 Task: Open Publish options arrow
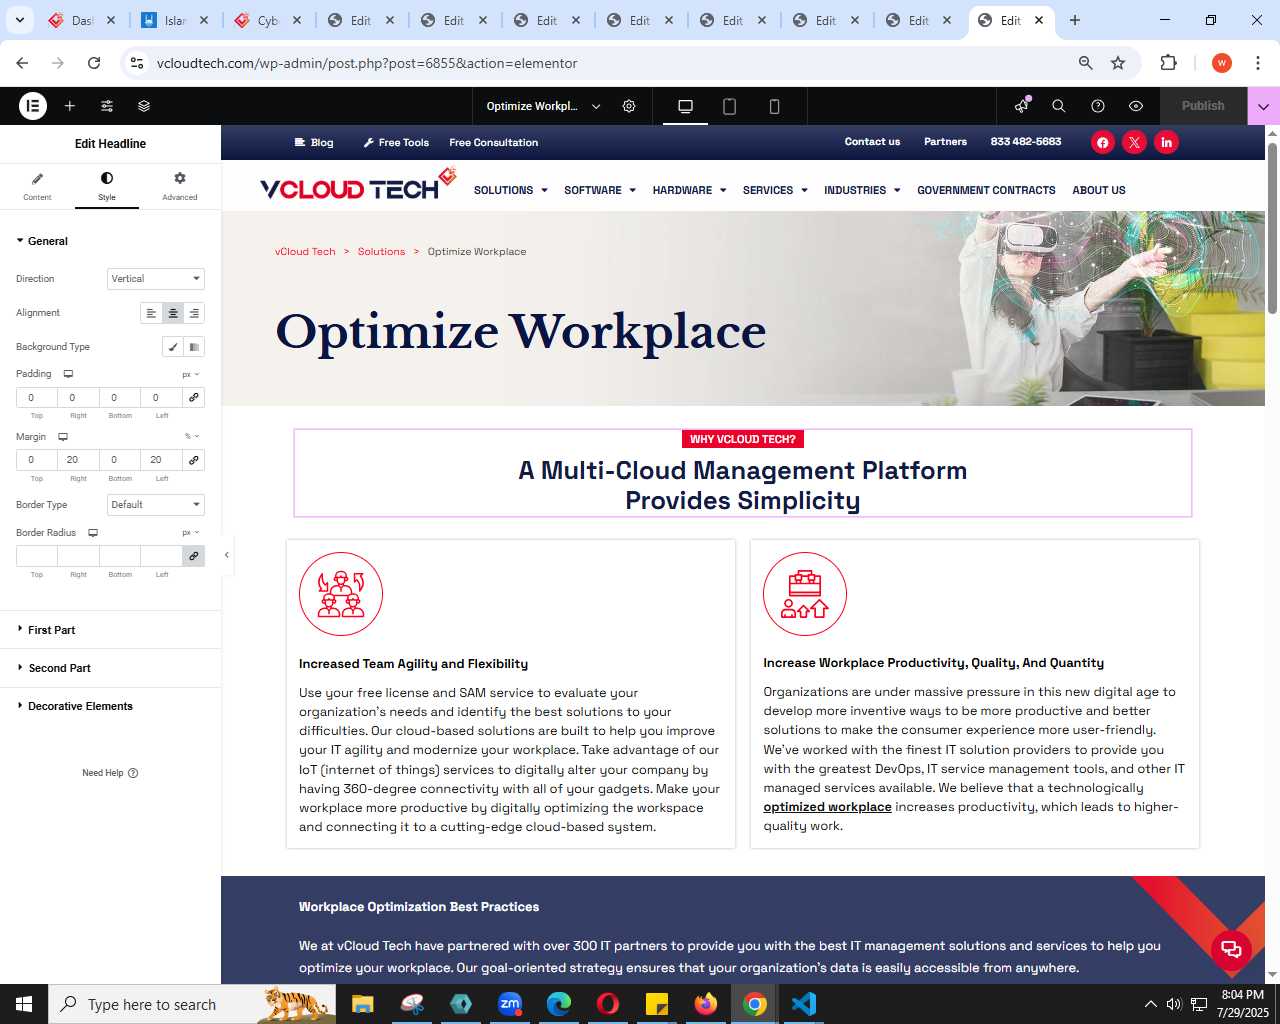[1263, 106]
